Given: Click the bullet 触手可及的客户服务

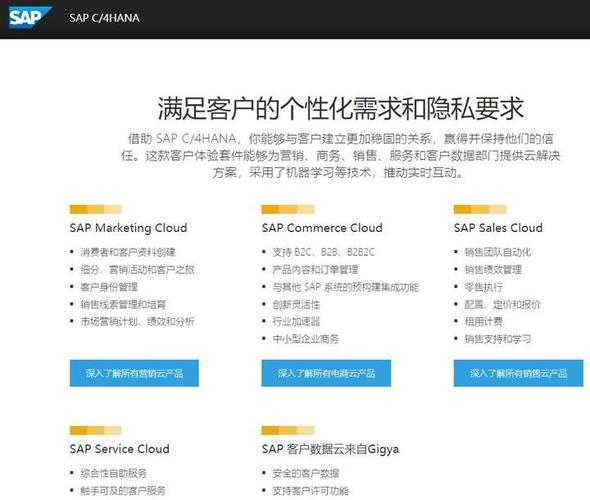Looking at the screenshot, I should (x=123, y=491).
